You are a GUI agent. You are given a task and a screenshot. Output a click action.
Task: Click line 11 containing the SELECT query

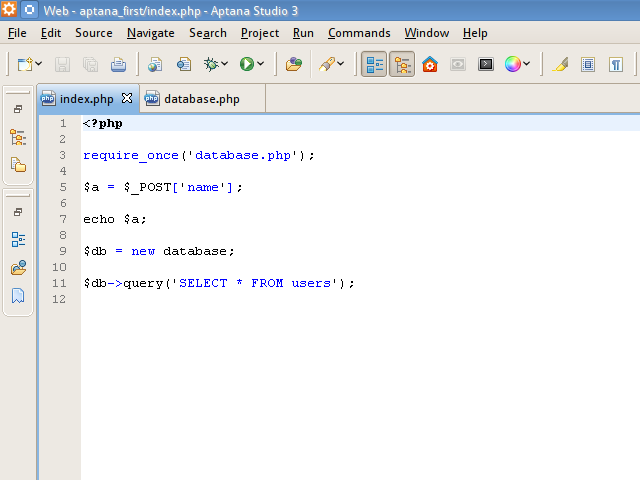pyautogui.click(x=219, y=283)
